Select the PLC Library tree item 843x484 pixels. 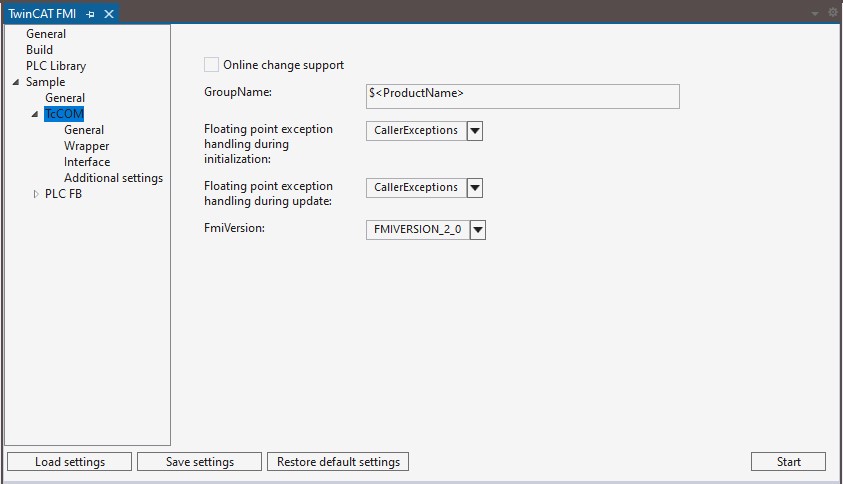click(56, 66)
